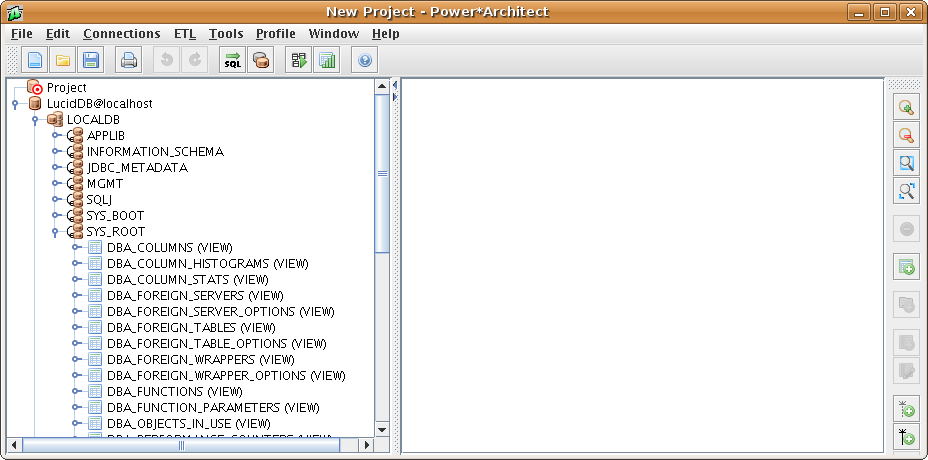Screen dimensions: 928x460
Task: Save the project with the floppy icon
Action: click(x=91, y=60)
